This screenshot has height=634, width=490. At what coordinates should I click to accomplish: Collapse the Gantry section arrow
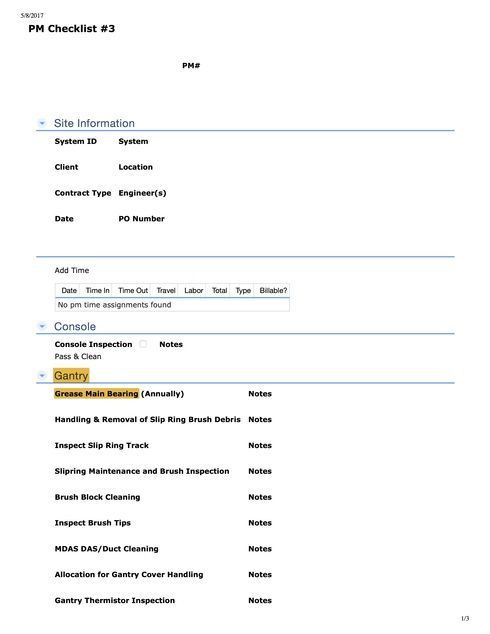coord(42,376)
